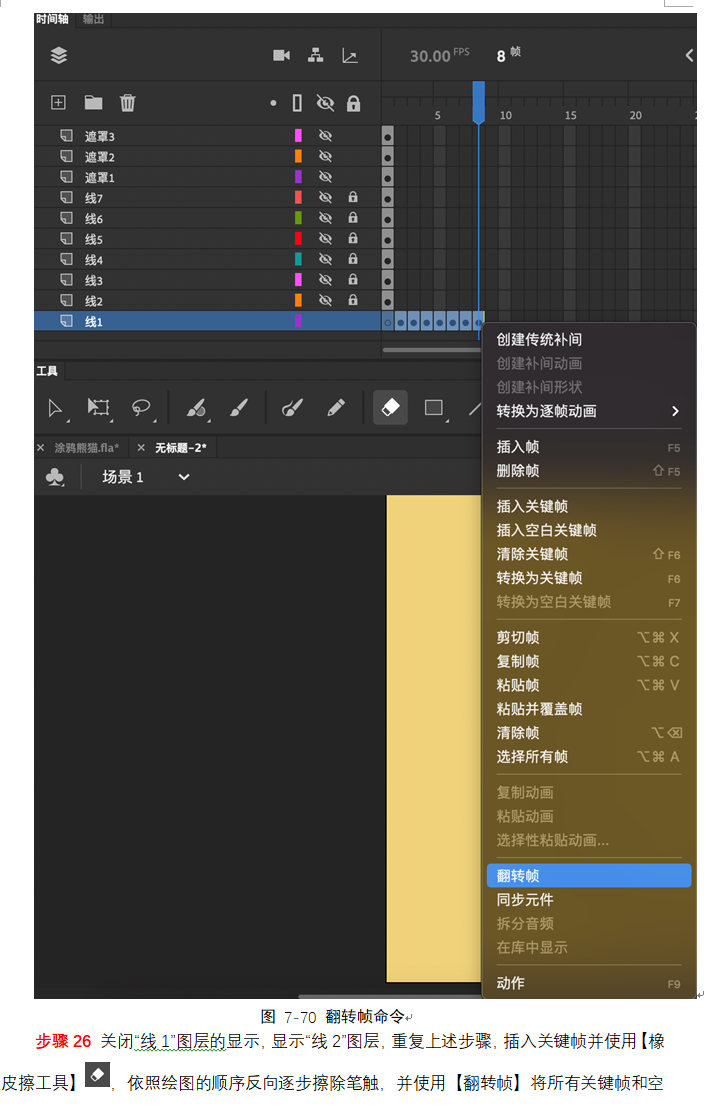Select the Eraser tool

coord(391,407)
